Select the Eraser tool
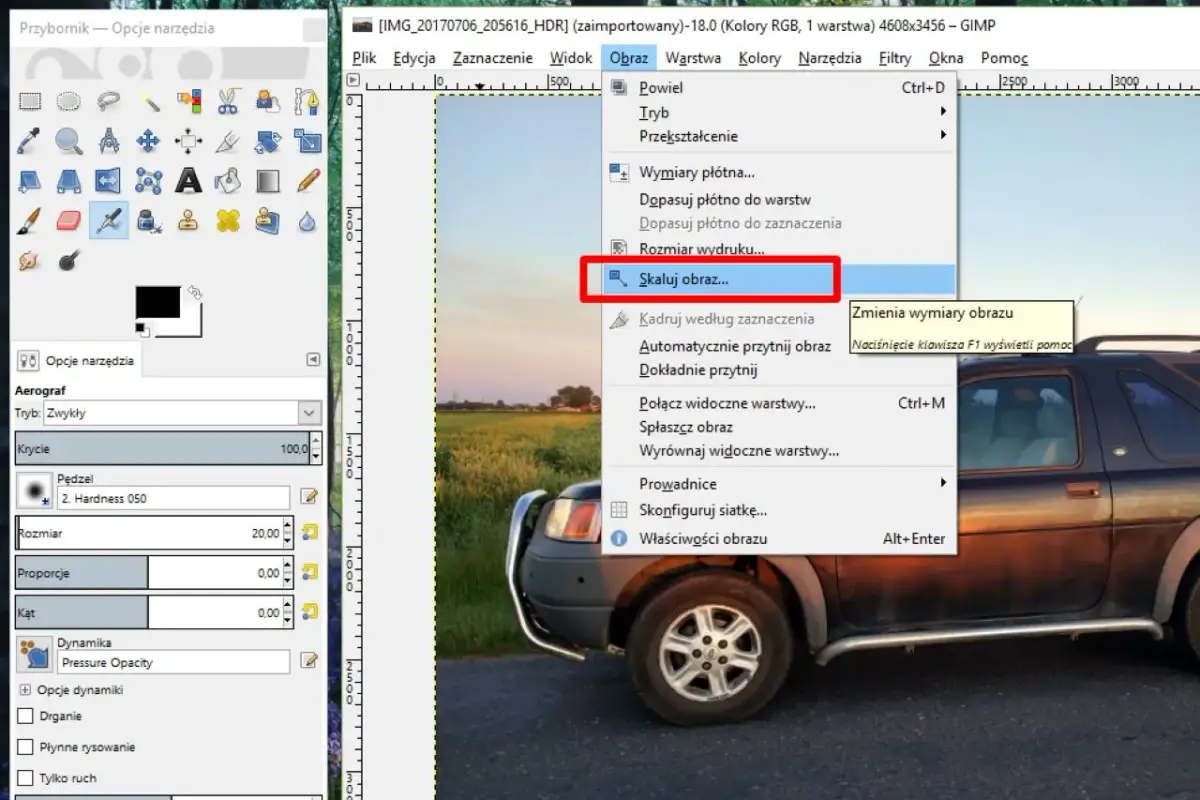The image size is (1200, 800). (x=69, y=221)
